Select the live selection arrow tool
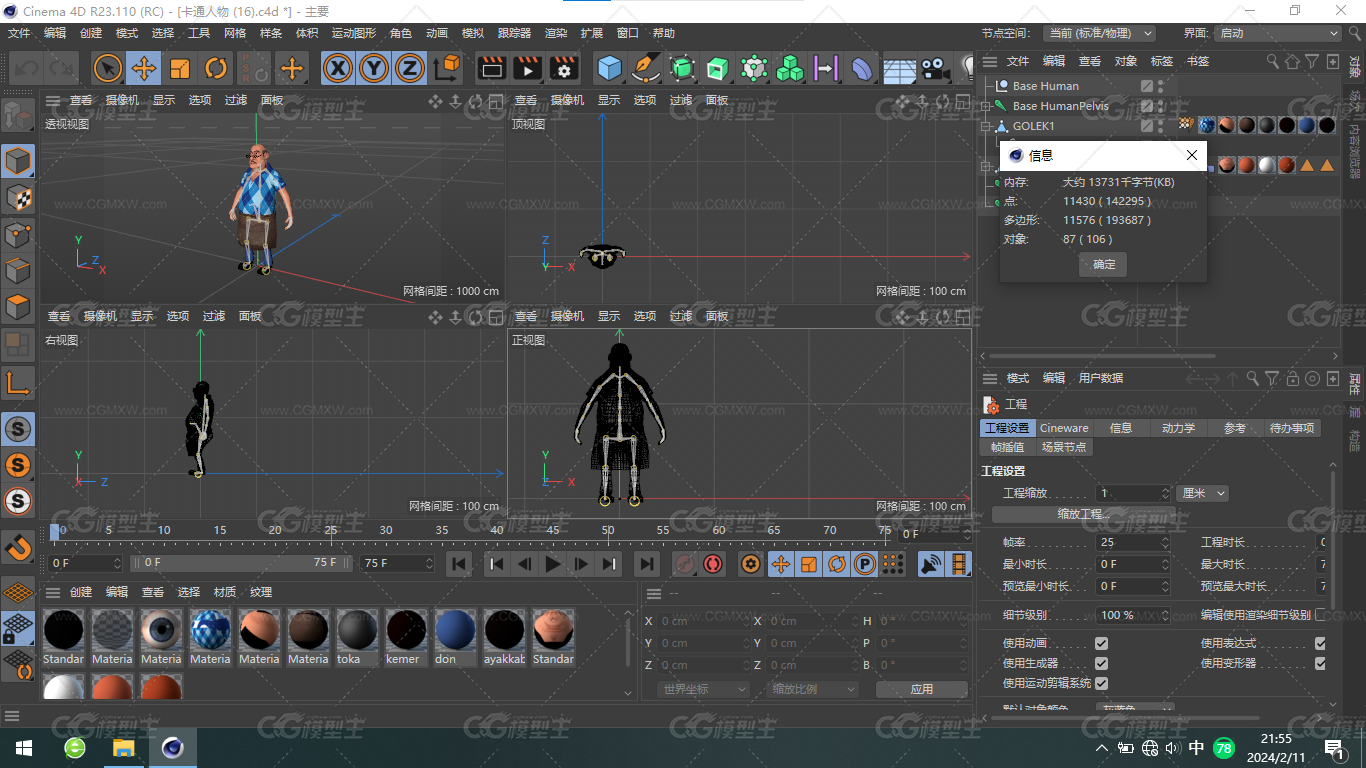Screen dimensions: 1366x768 pos(108,68)
